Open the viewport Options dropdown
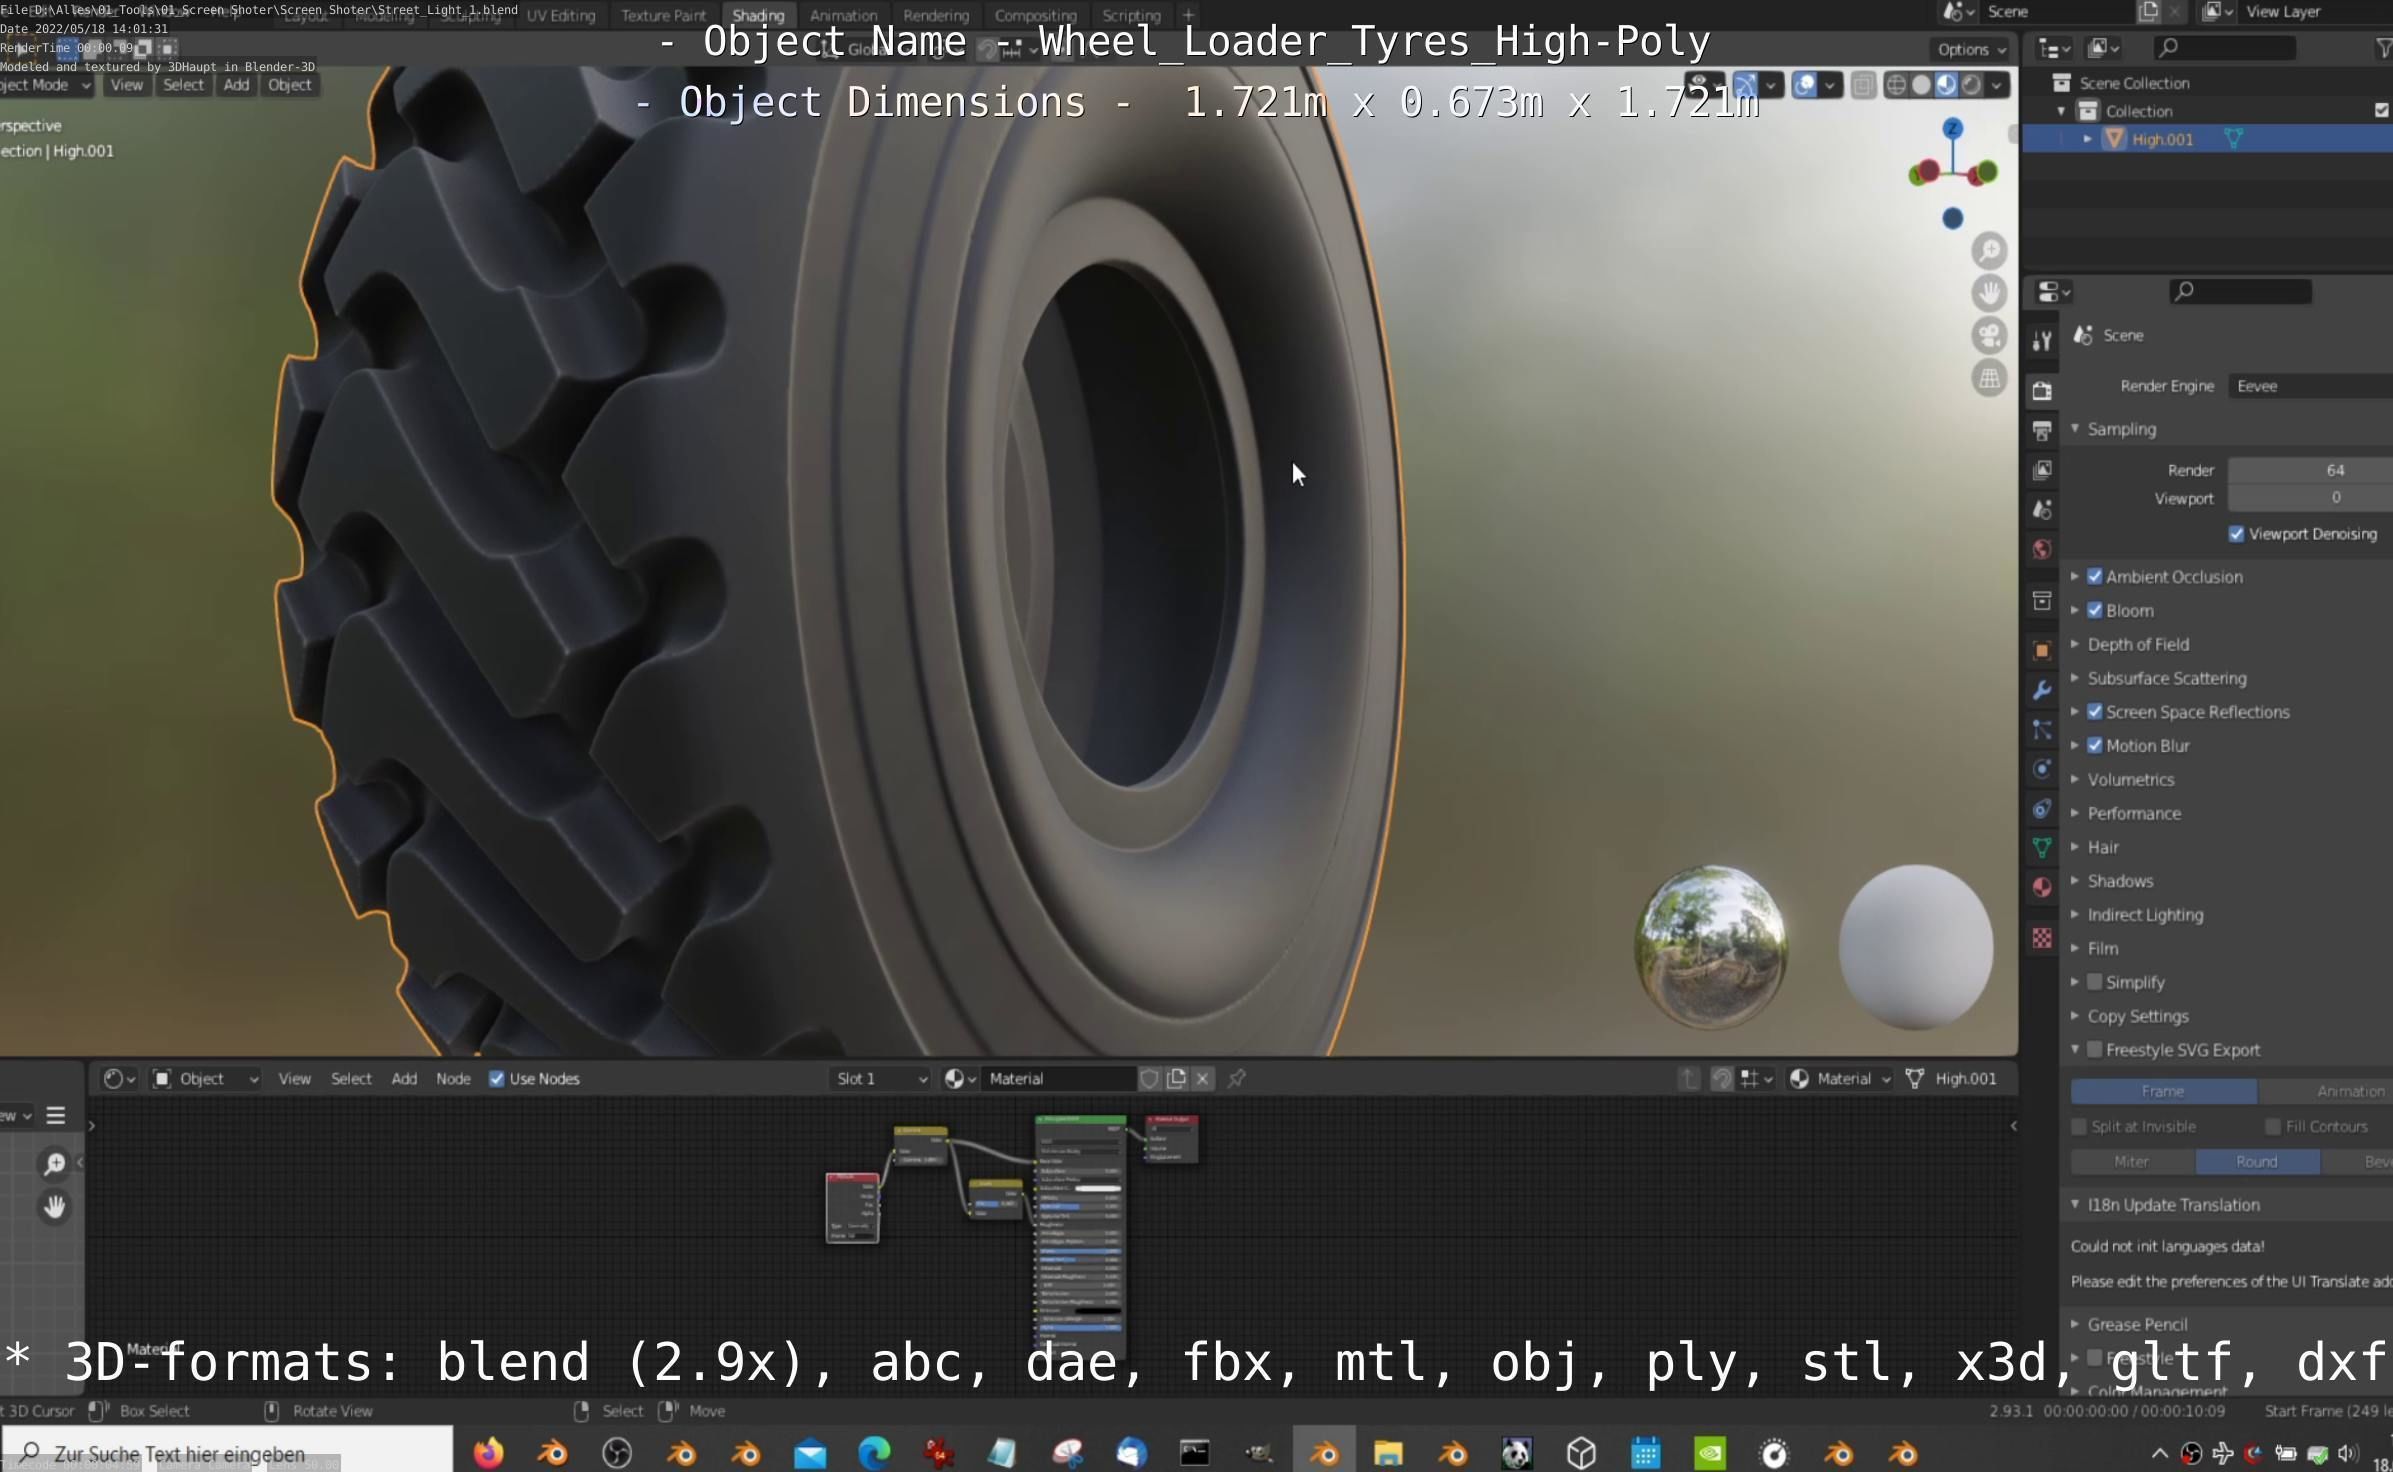The image size is (2393, 1472). [x=1971, y=49]
